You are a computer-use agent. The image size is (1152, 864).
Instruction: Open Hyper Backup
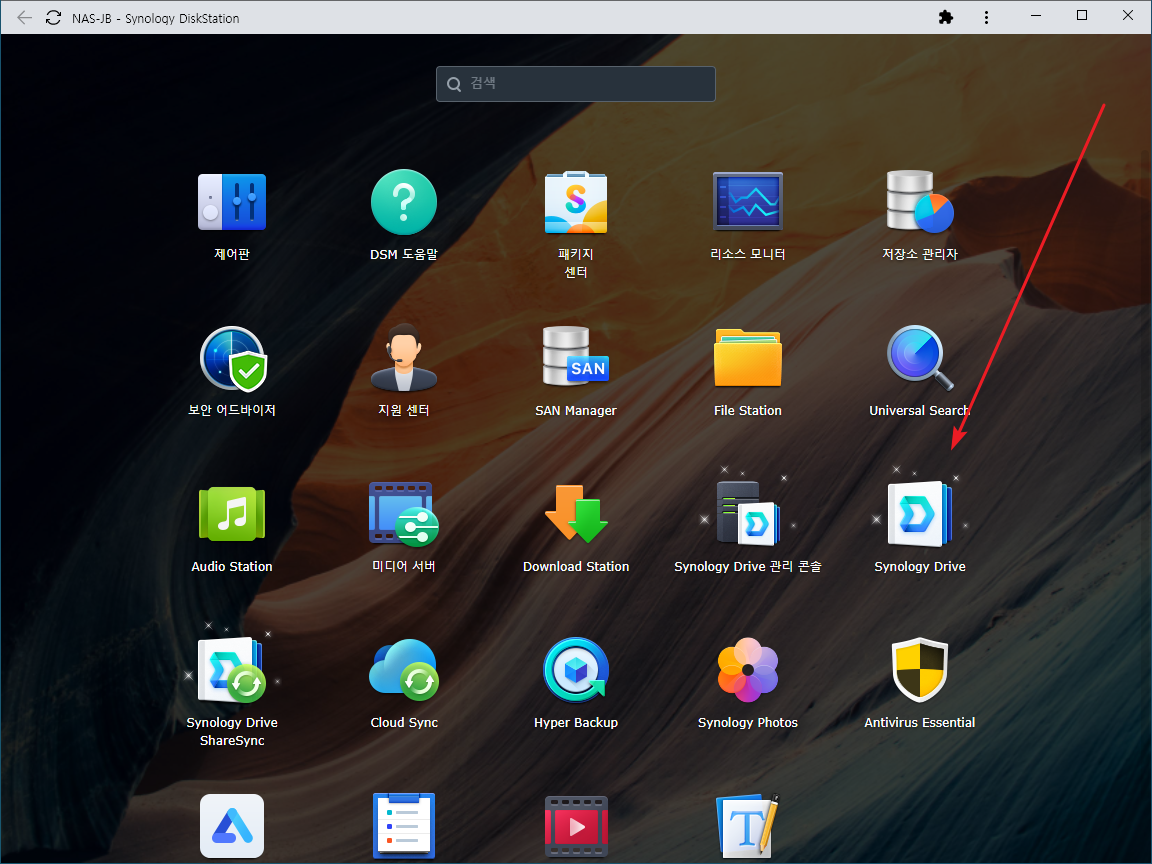(576, 670)
